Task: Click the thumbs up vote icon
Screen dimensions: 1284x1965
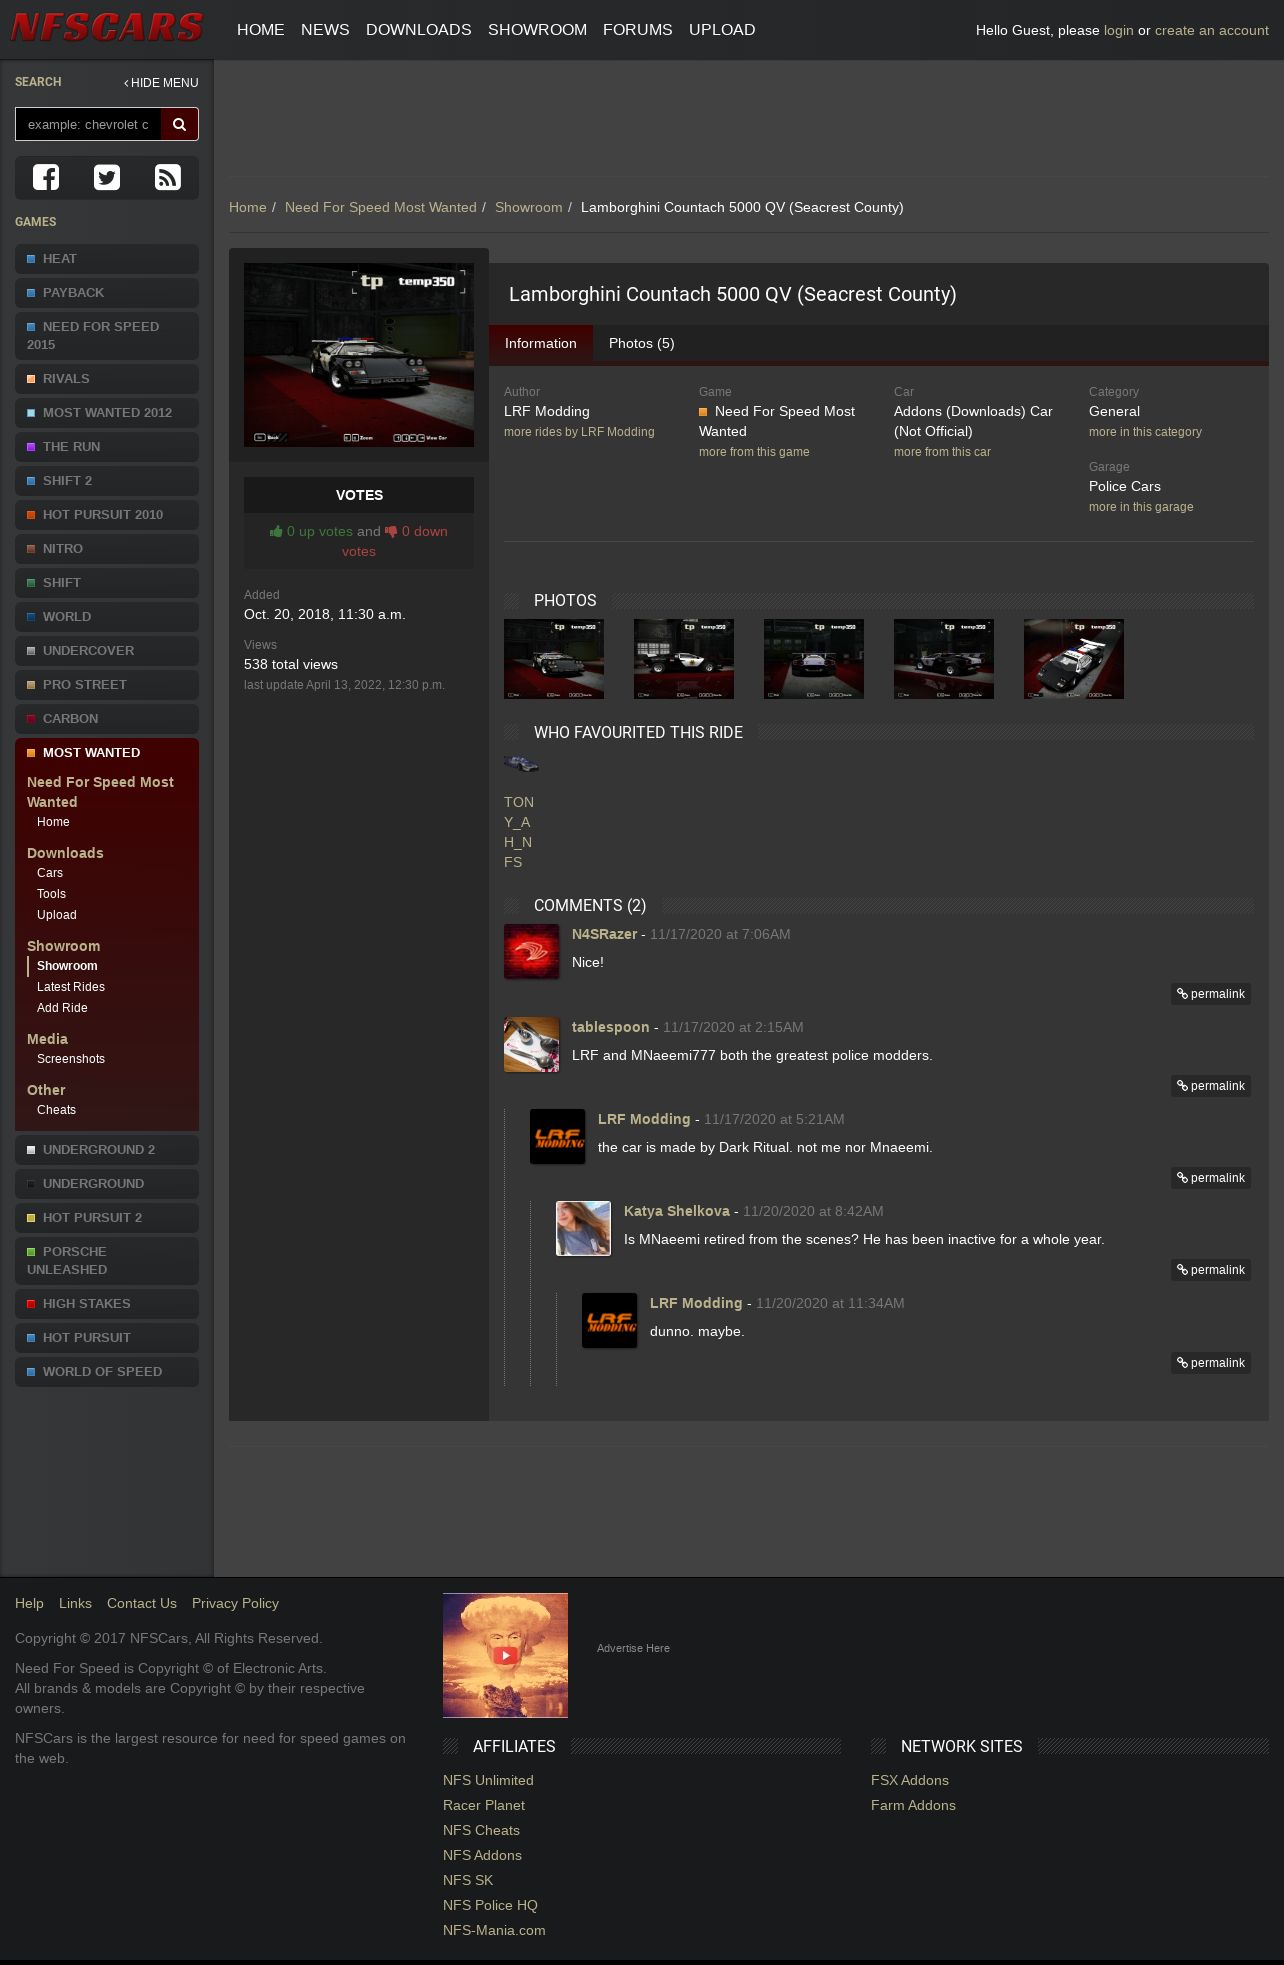Action: pyautogui.click(x=276, y=531)
